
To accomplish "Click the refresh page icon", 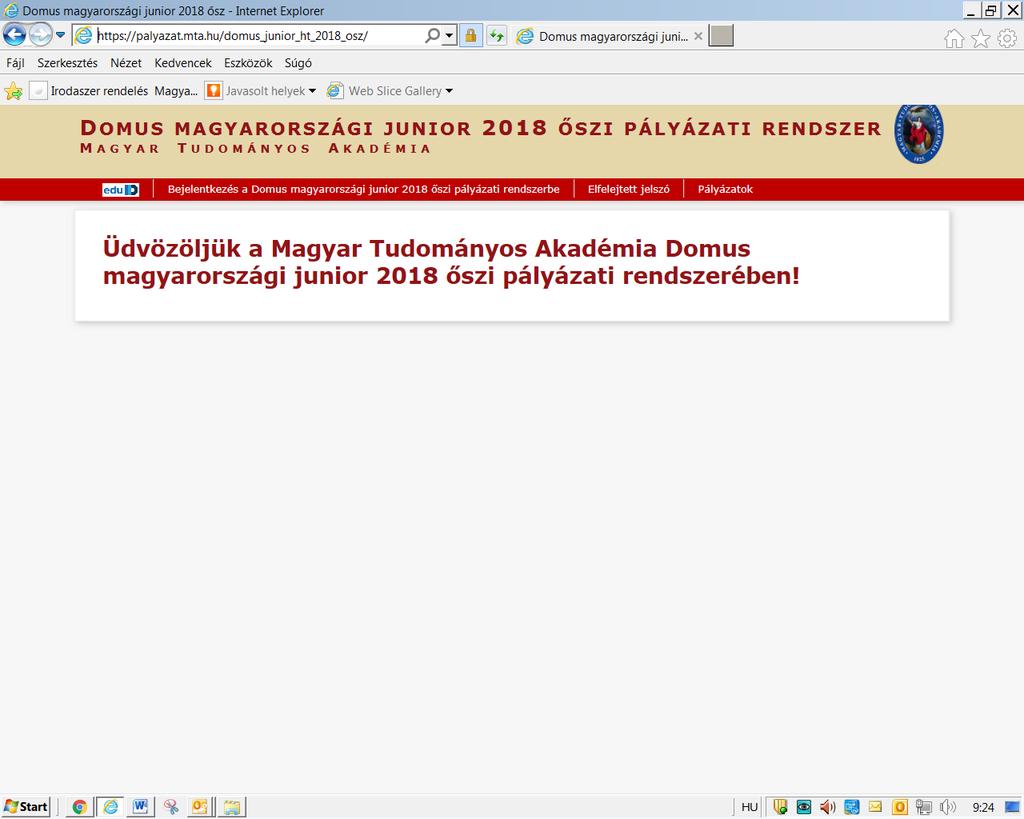I will 497,36.
